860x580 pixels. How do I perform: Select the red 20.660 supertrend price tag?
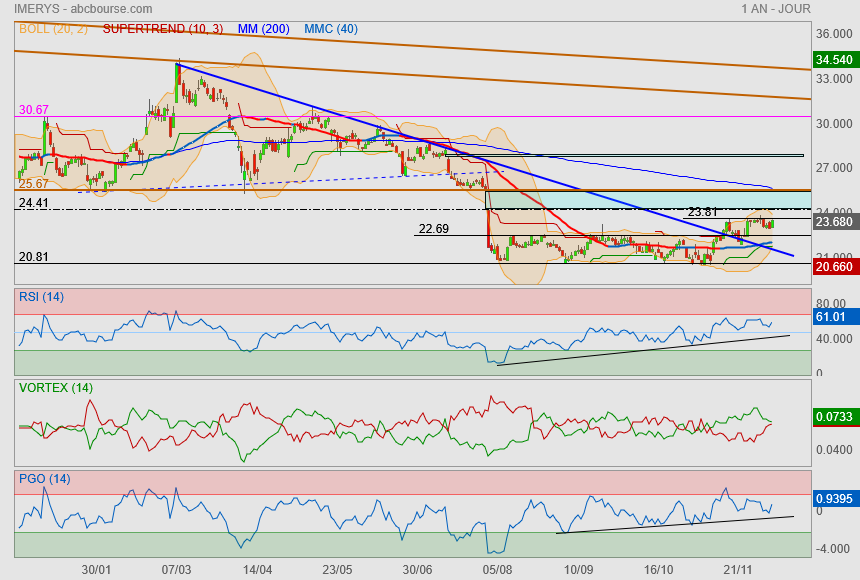coord(833,267)
